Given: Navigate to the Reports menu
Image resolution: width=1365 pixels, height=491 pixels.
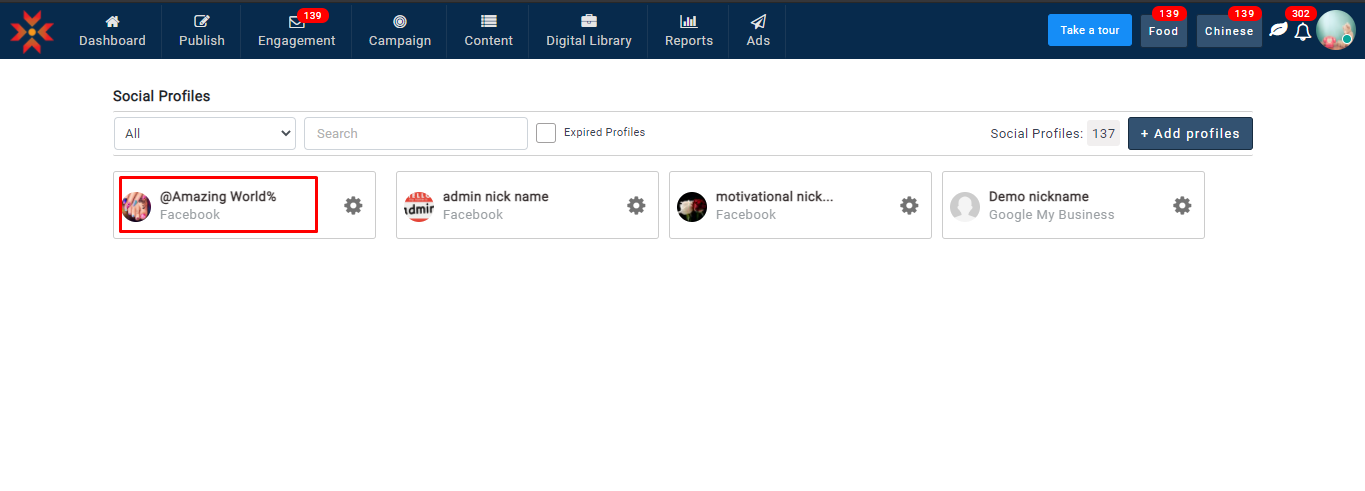Looking at the screenshot, I should tap(688, 31).
